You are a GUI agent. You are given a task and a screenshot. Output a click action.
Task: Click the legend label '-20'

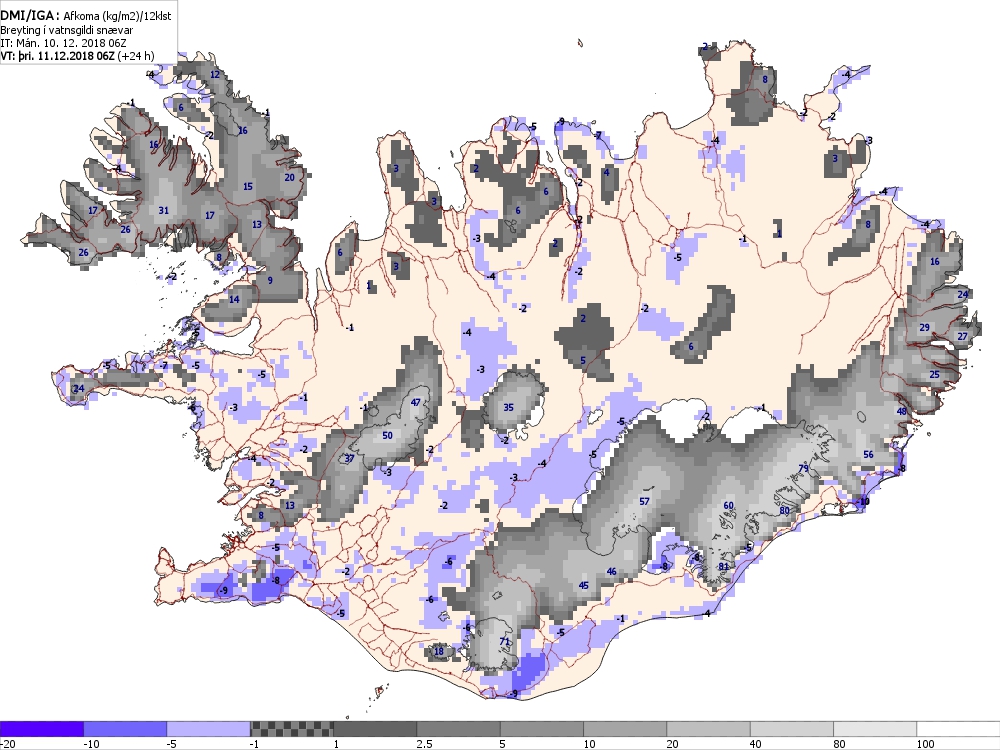pos(8,744)
